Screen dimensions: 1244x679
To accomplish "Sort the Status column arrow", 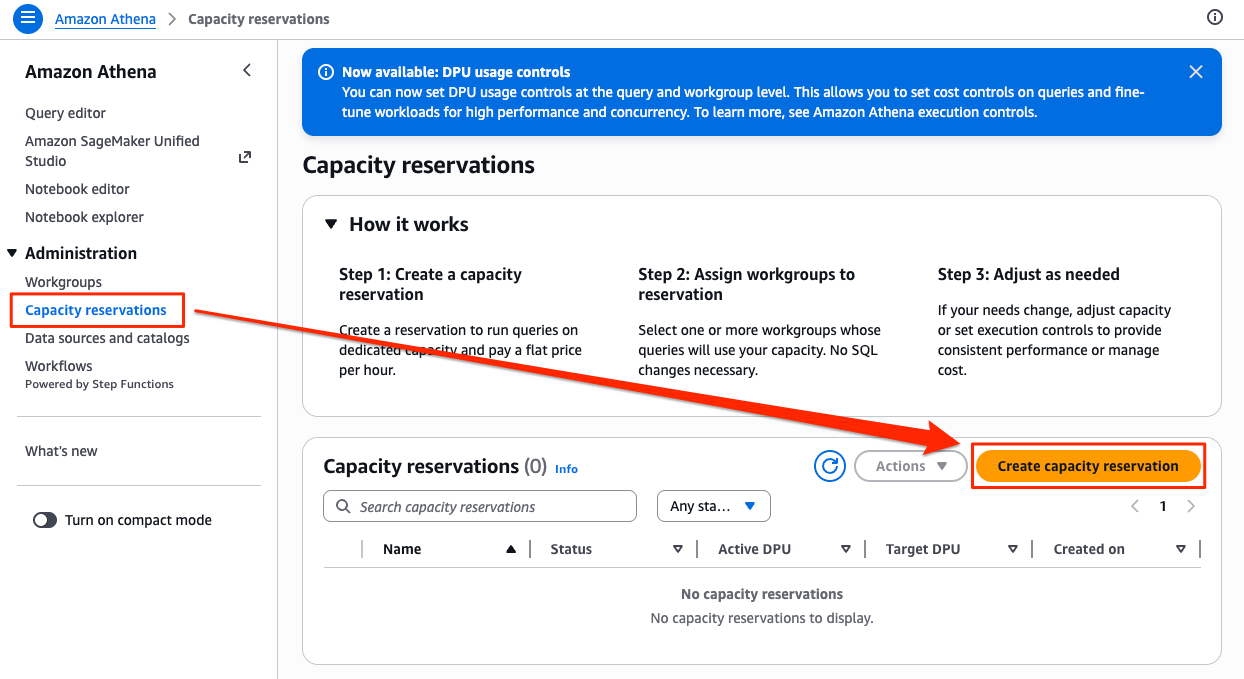I will point(678,549).
